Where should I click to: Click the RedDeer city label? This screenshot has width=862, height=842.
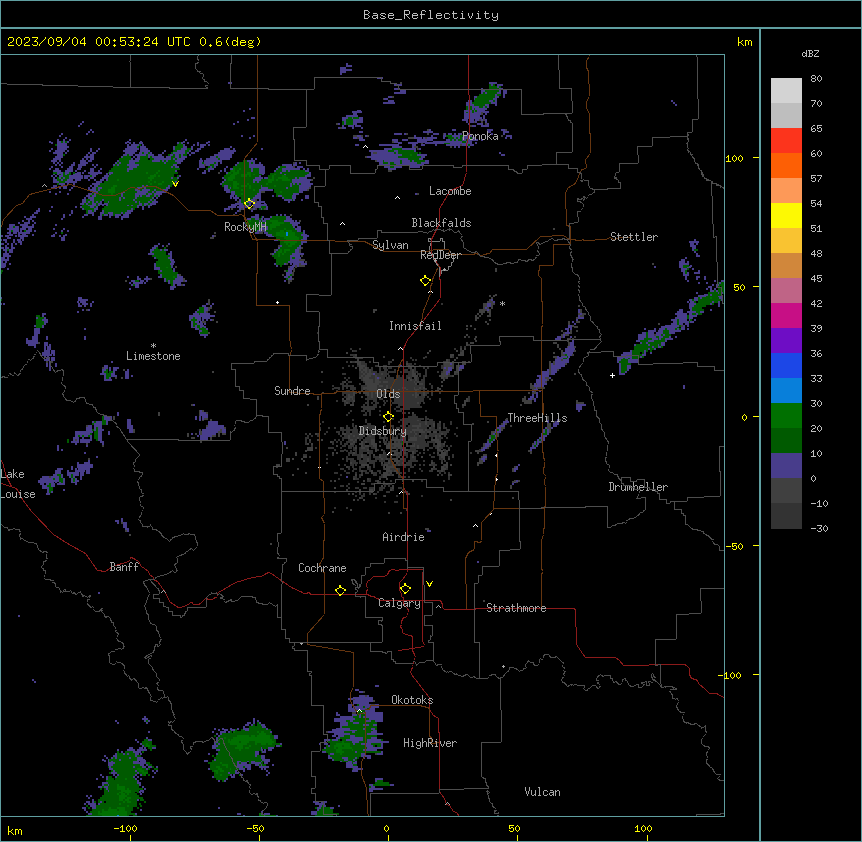point(440,255)
